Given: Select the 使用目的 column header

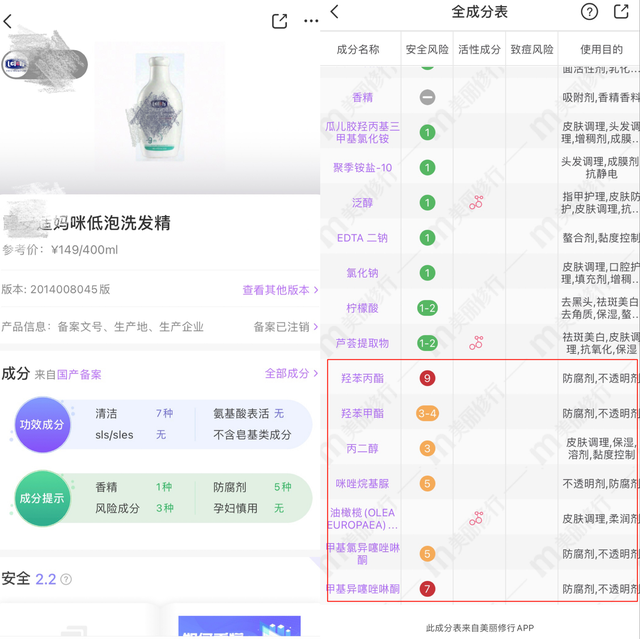Looking at the screenshot, I should pos(602,49).
